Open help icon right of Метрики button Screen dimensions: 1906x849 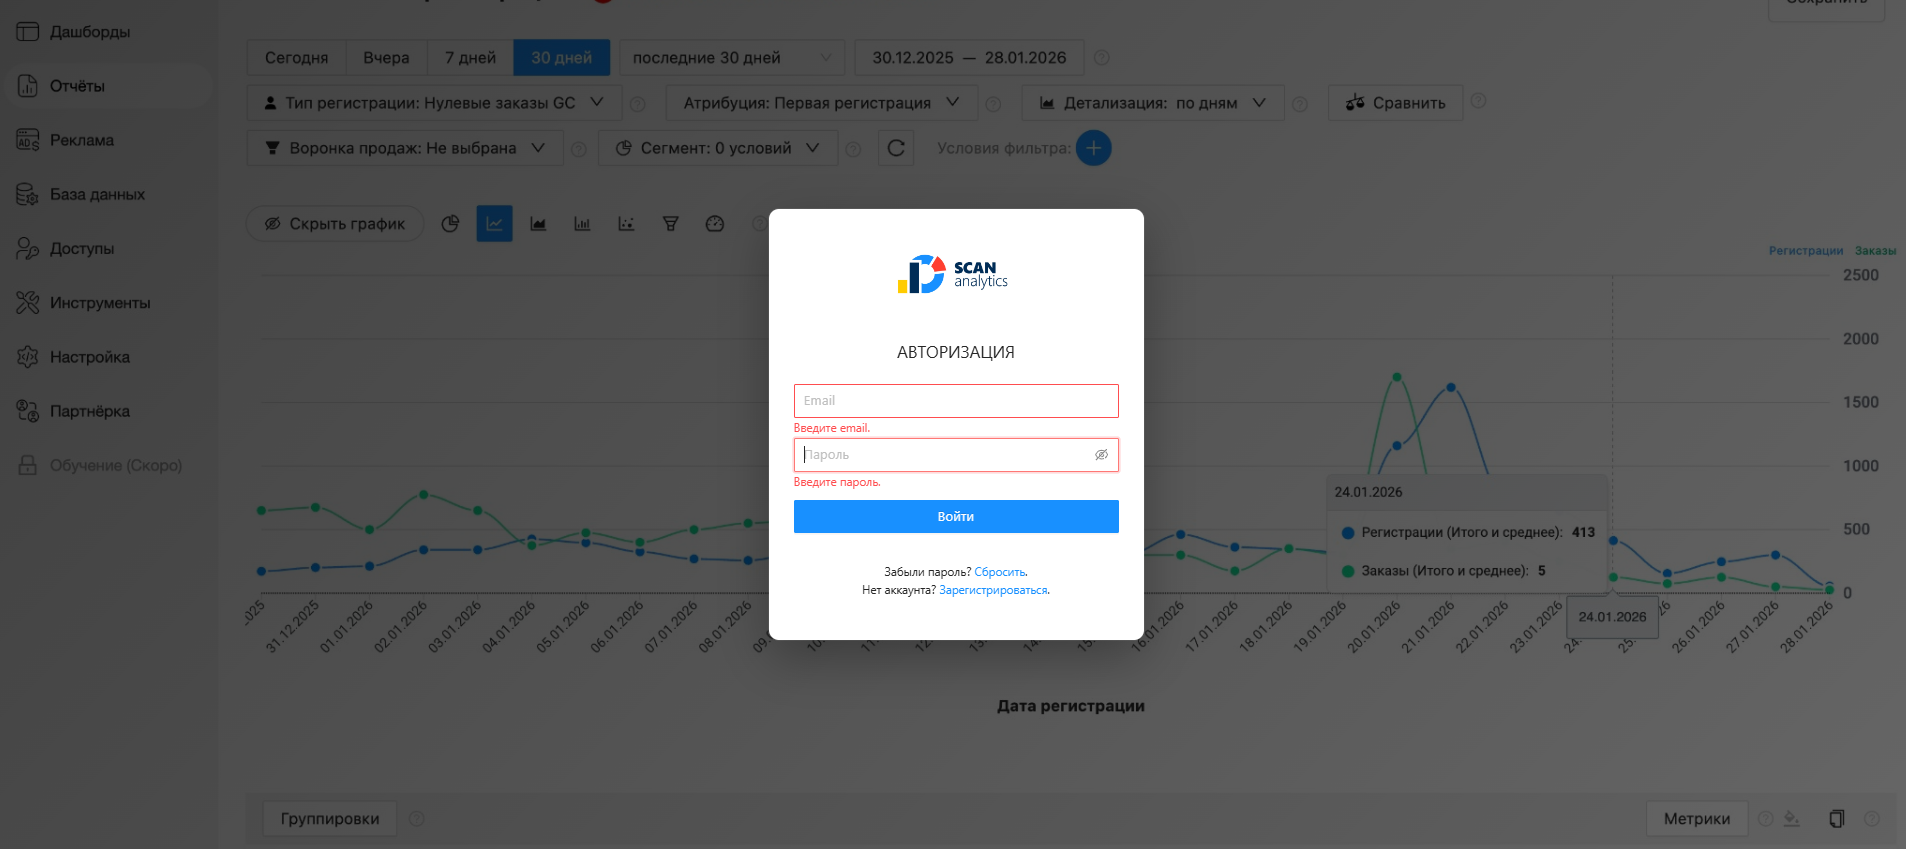[1766, 819]
